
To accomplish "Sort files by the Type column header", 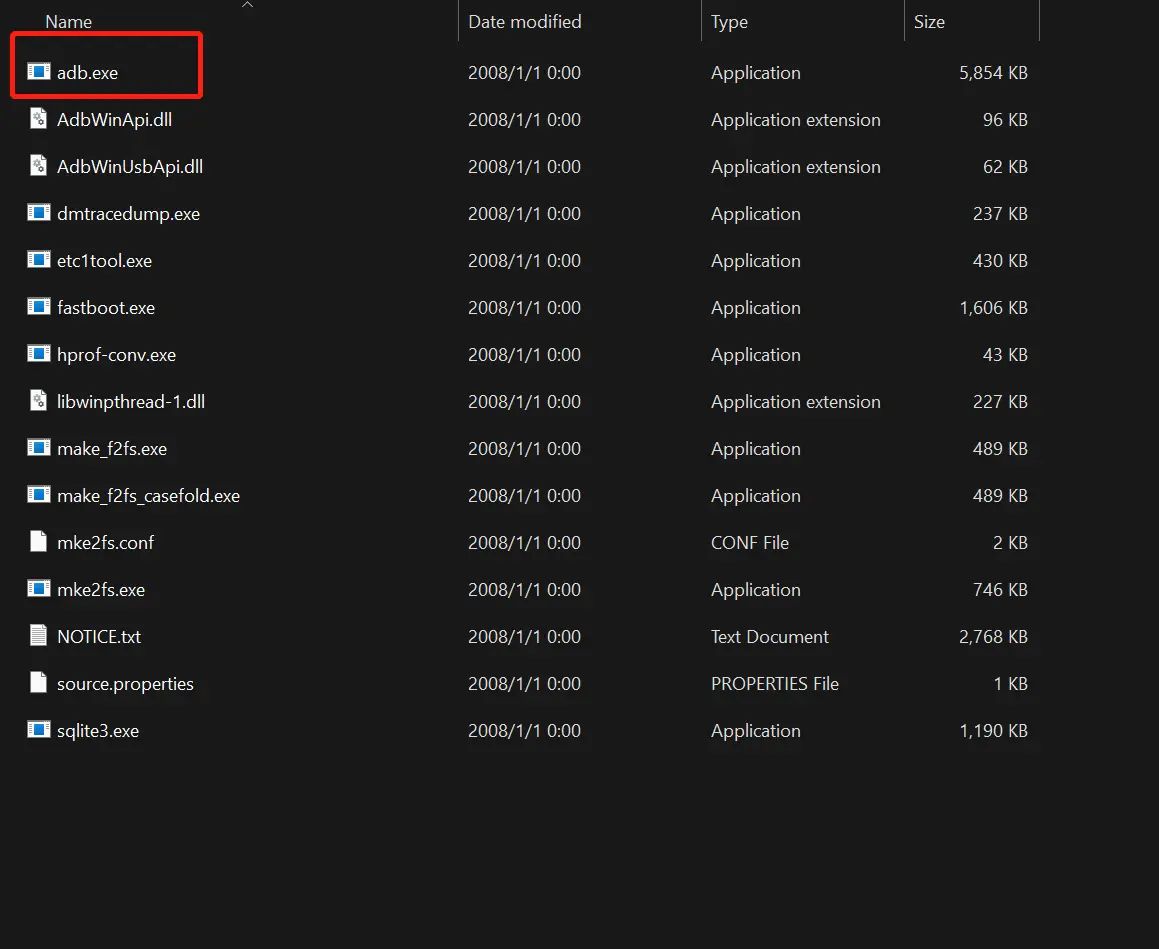I will (728, 21).
